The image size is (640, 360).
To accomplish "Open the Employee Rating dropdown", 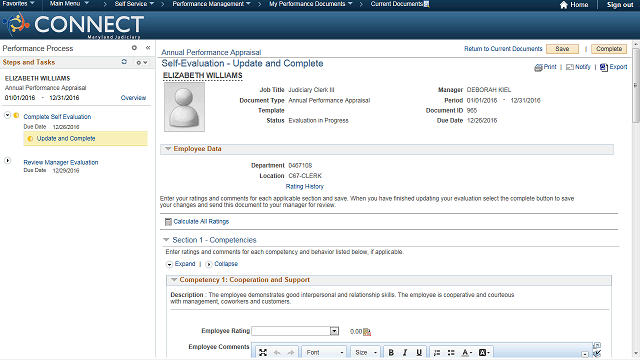I will (x=334, y=331).
